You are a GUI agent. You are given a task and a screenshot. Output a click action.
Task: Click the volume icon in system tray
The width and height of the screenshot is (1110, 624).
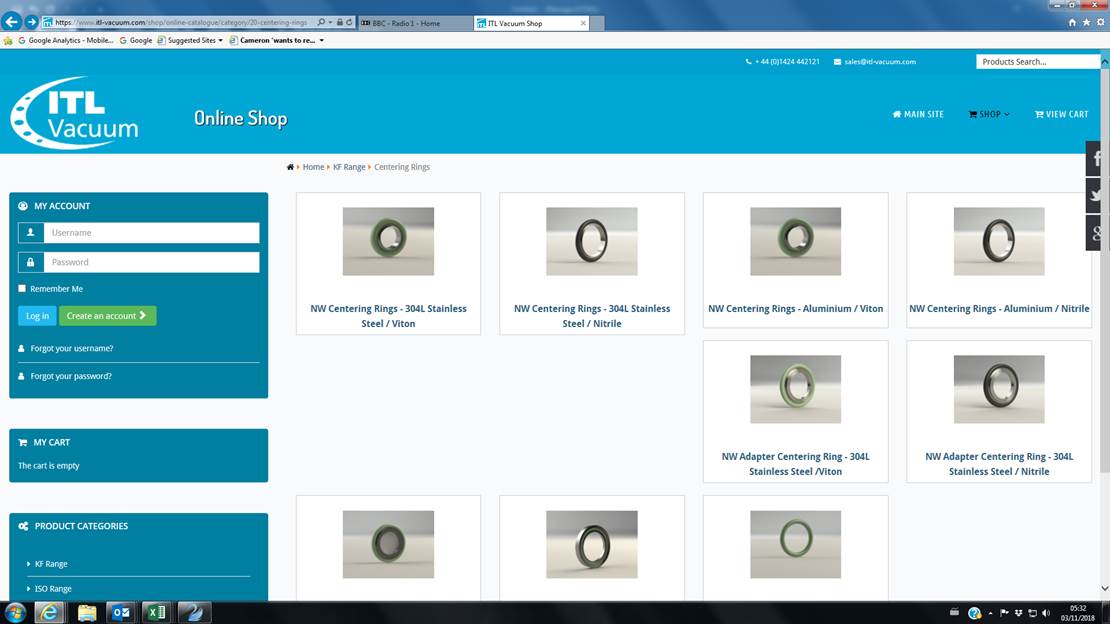(1046, 613)
